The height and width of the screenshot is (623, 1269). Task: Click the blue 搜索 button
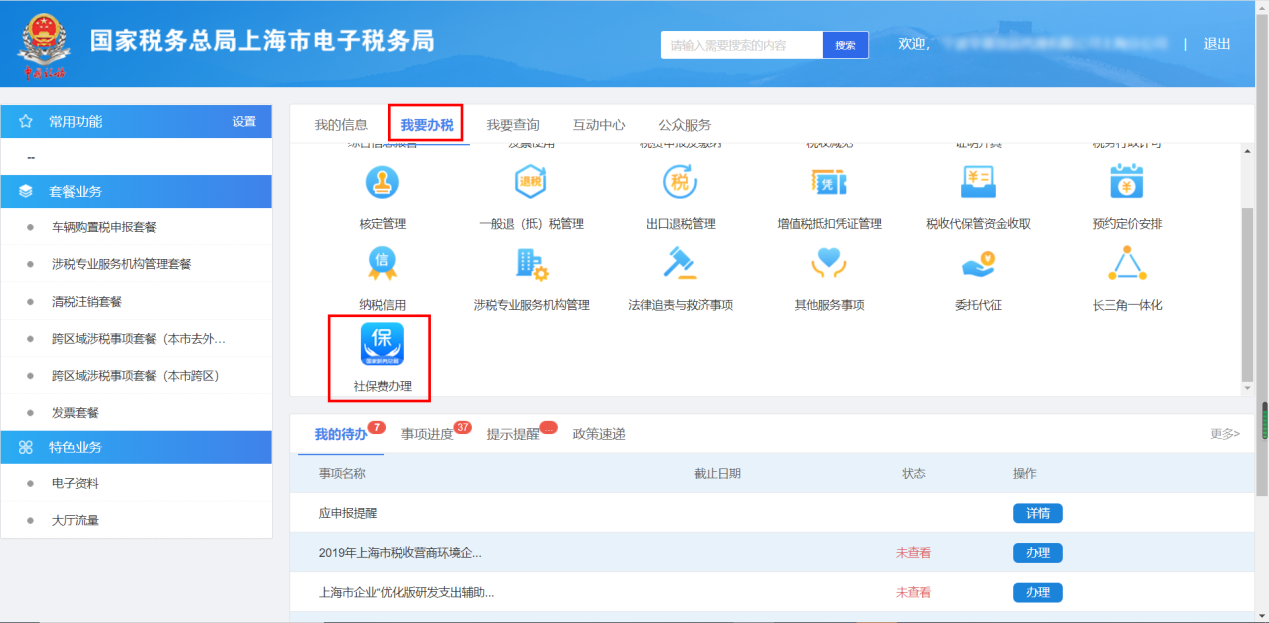845,45
